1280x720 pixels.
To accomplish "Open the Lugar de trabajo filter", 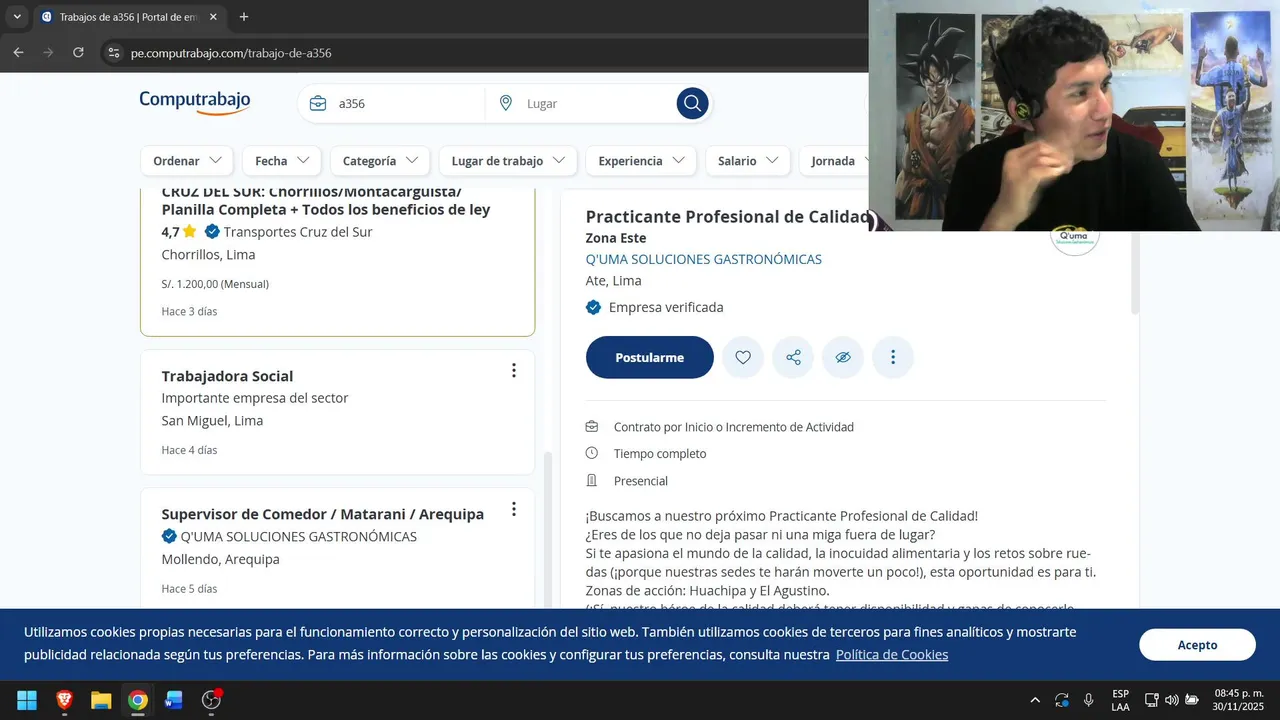I will pos(508,161).
